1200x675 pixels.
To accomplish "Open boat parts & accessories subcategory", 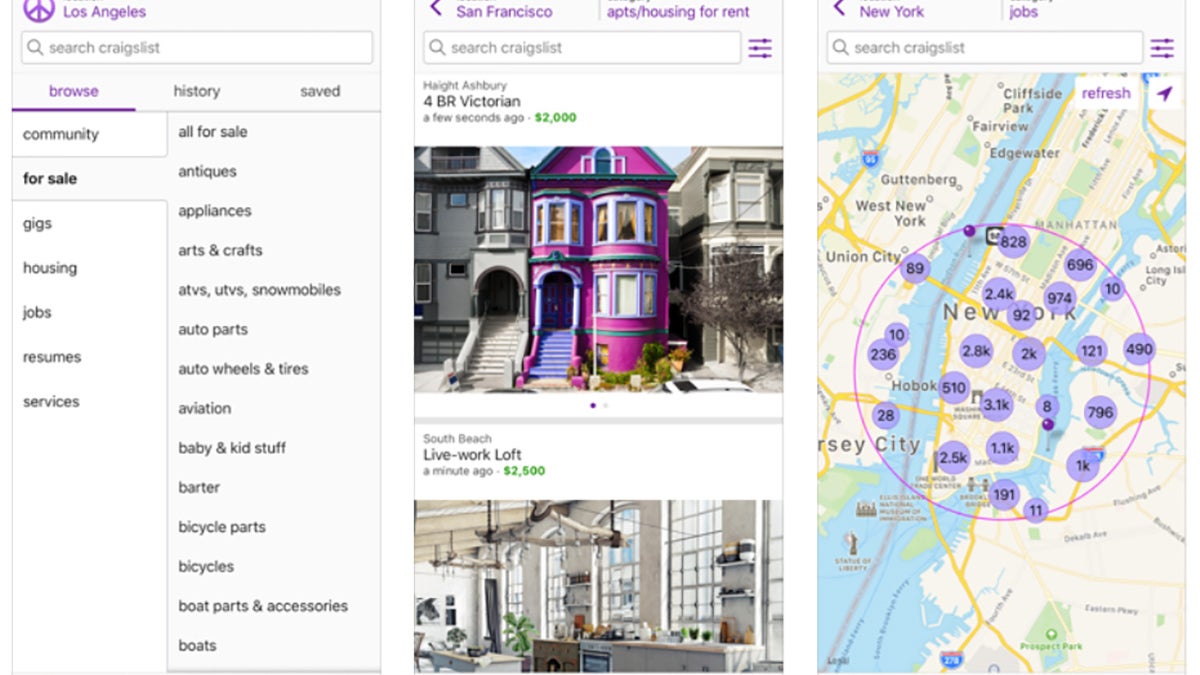I will pos(274,606).
